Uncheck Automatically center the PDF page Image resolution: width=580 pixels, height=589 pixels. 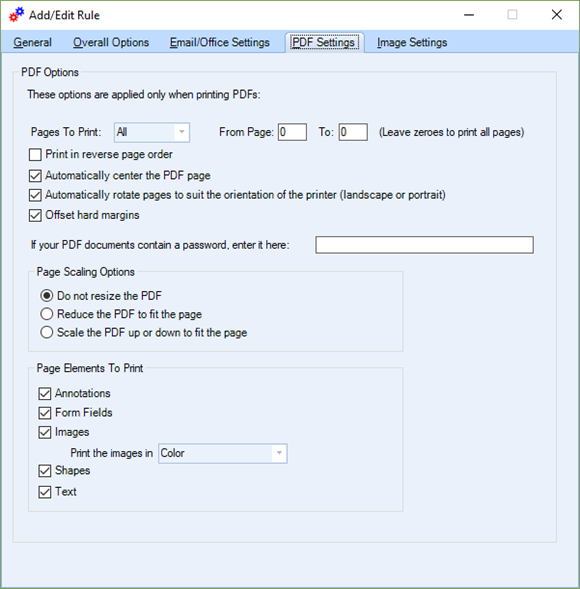35,176
